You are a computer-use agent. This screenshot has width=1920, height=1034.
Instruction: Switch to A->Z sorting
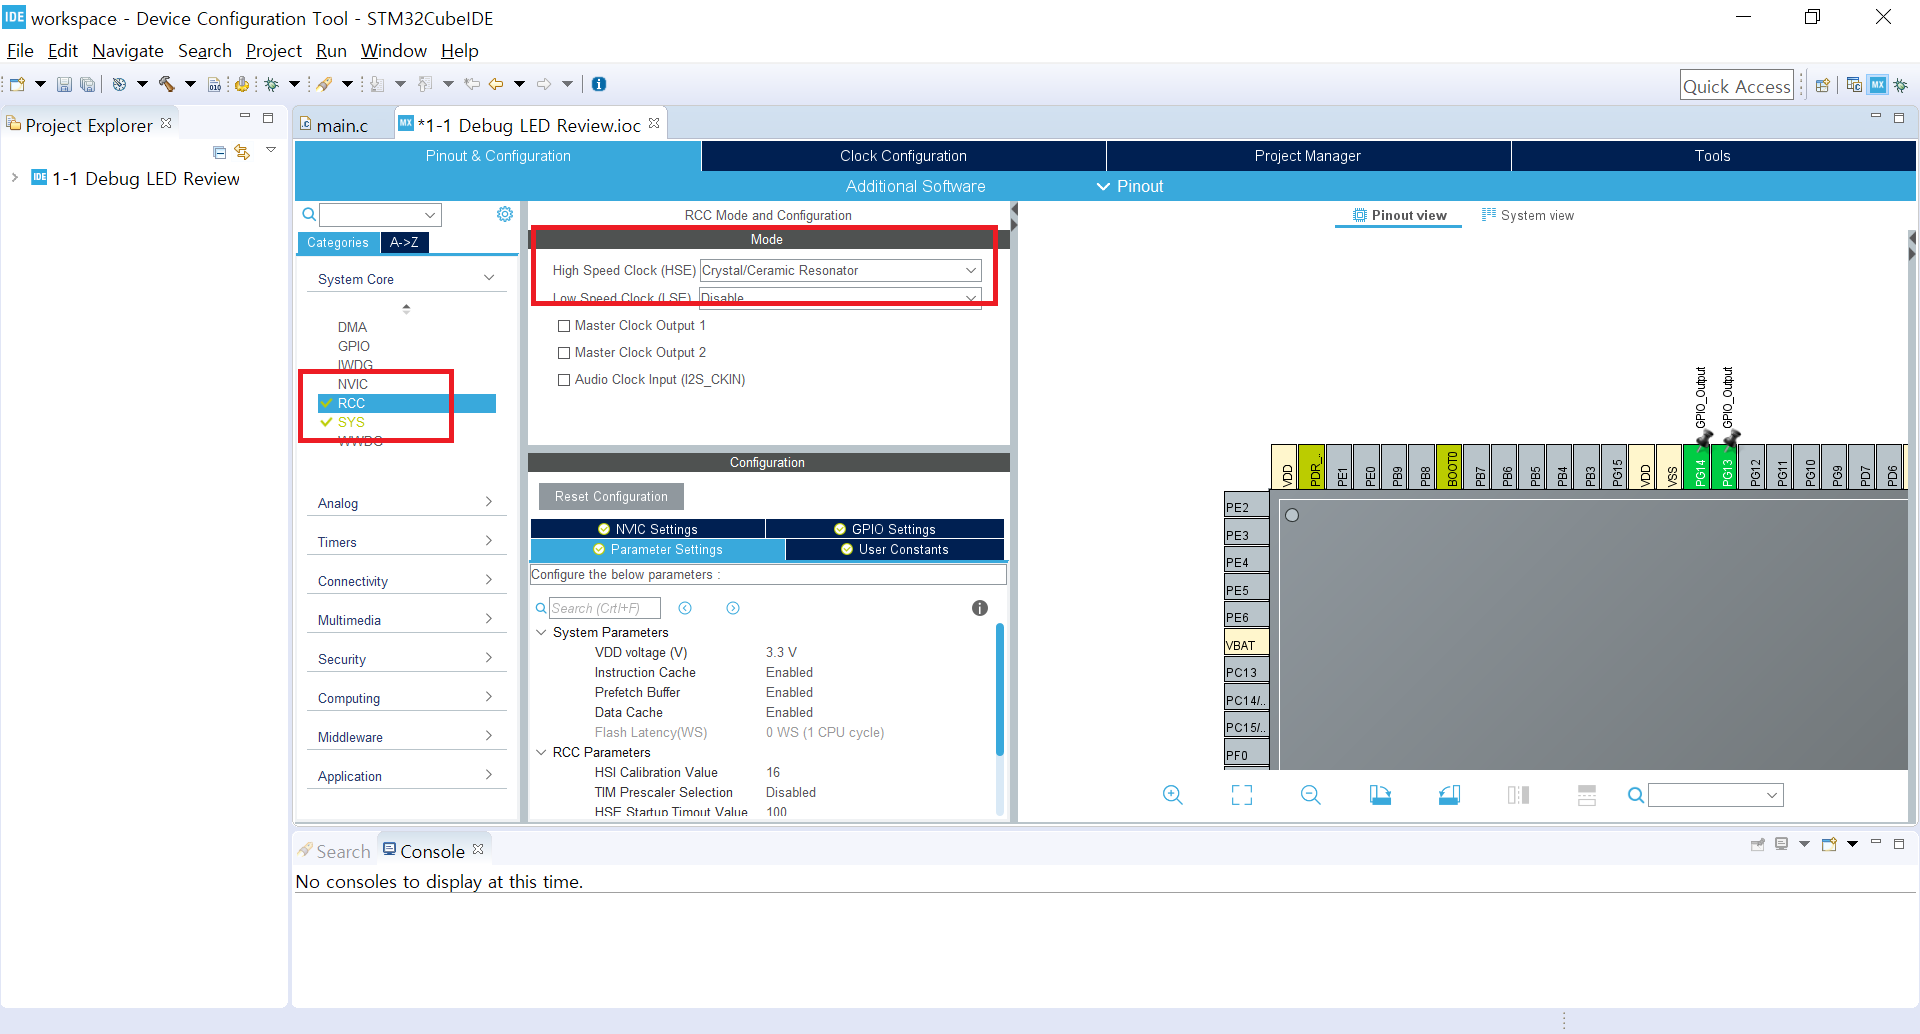coord(404,243)
